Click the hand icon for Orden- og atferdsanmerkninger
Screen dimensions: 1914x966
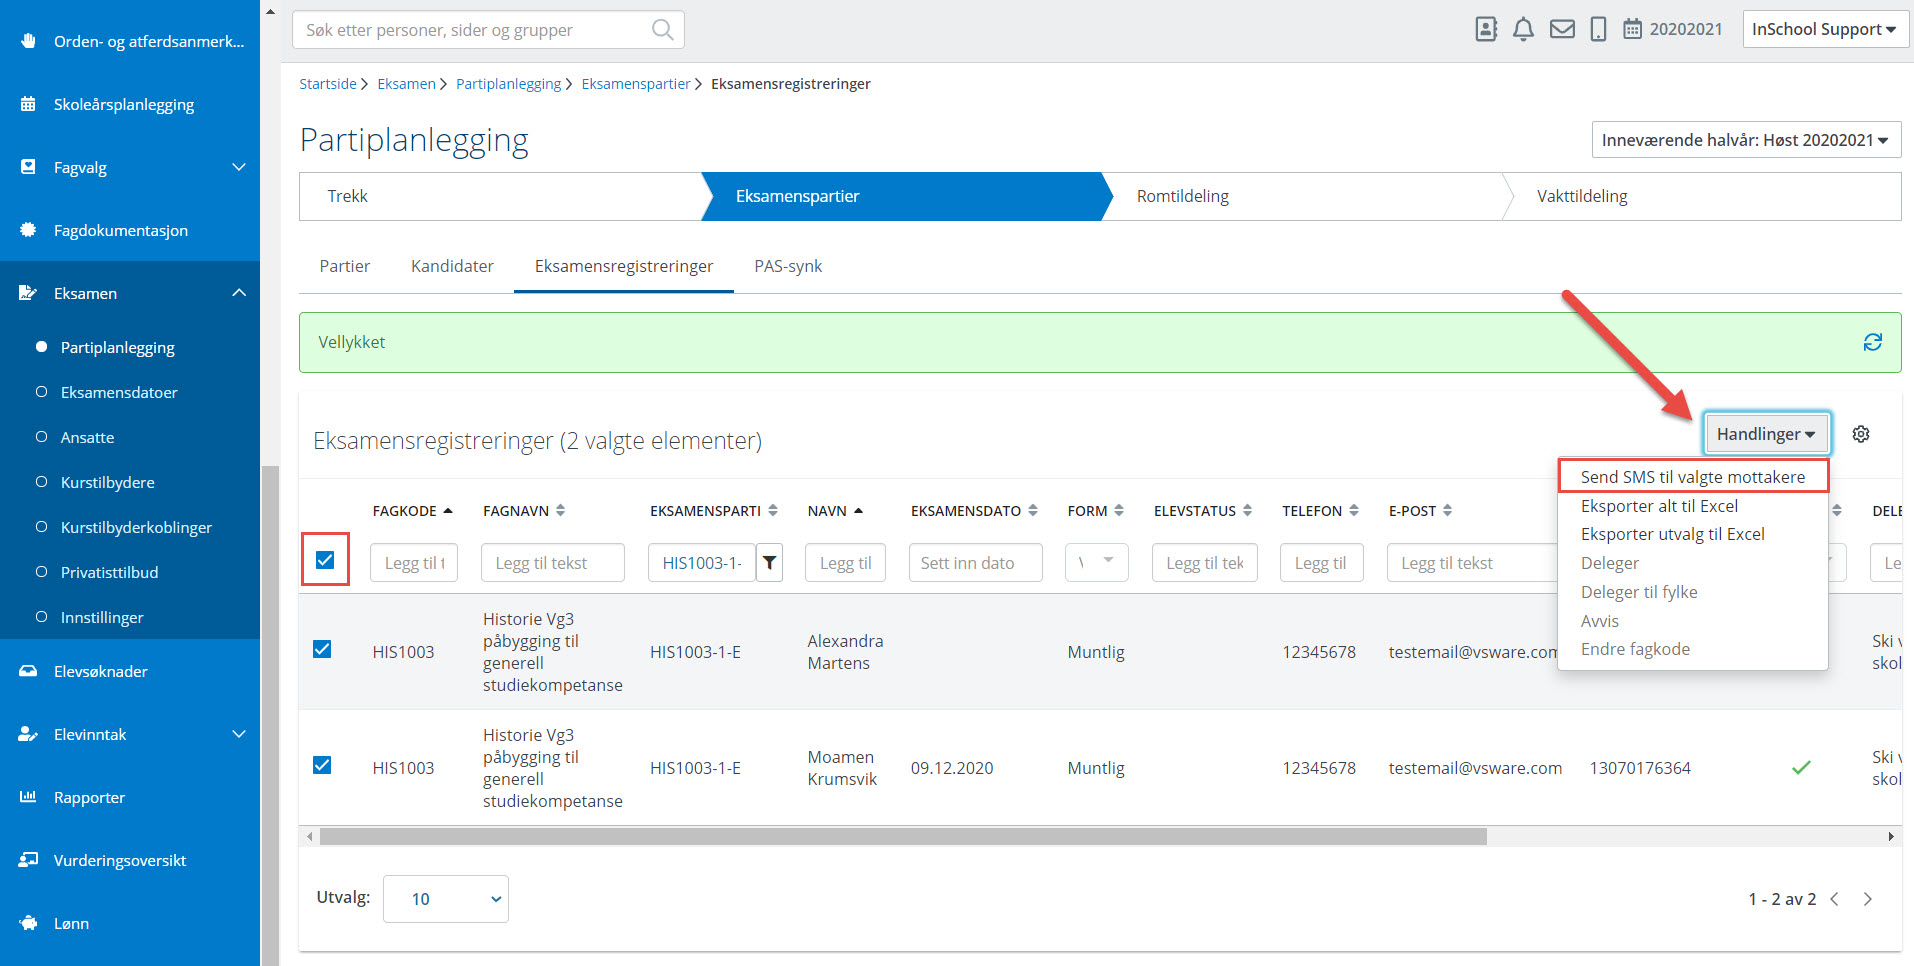28,41
